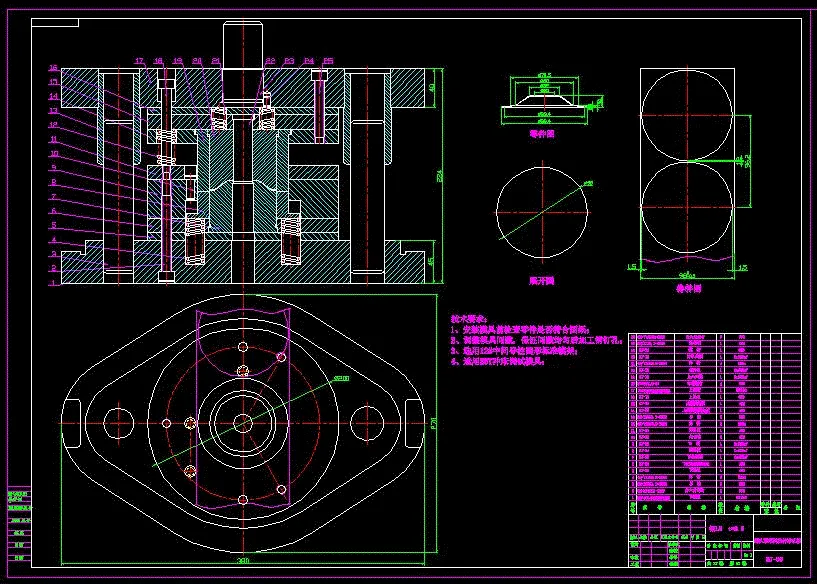Select part callout number 25
This screenshot has height=584, width=817.
click(328, 61)
